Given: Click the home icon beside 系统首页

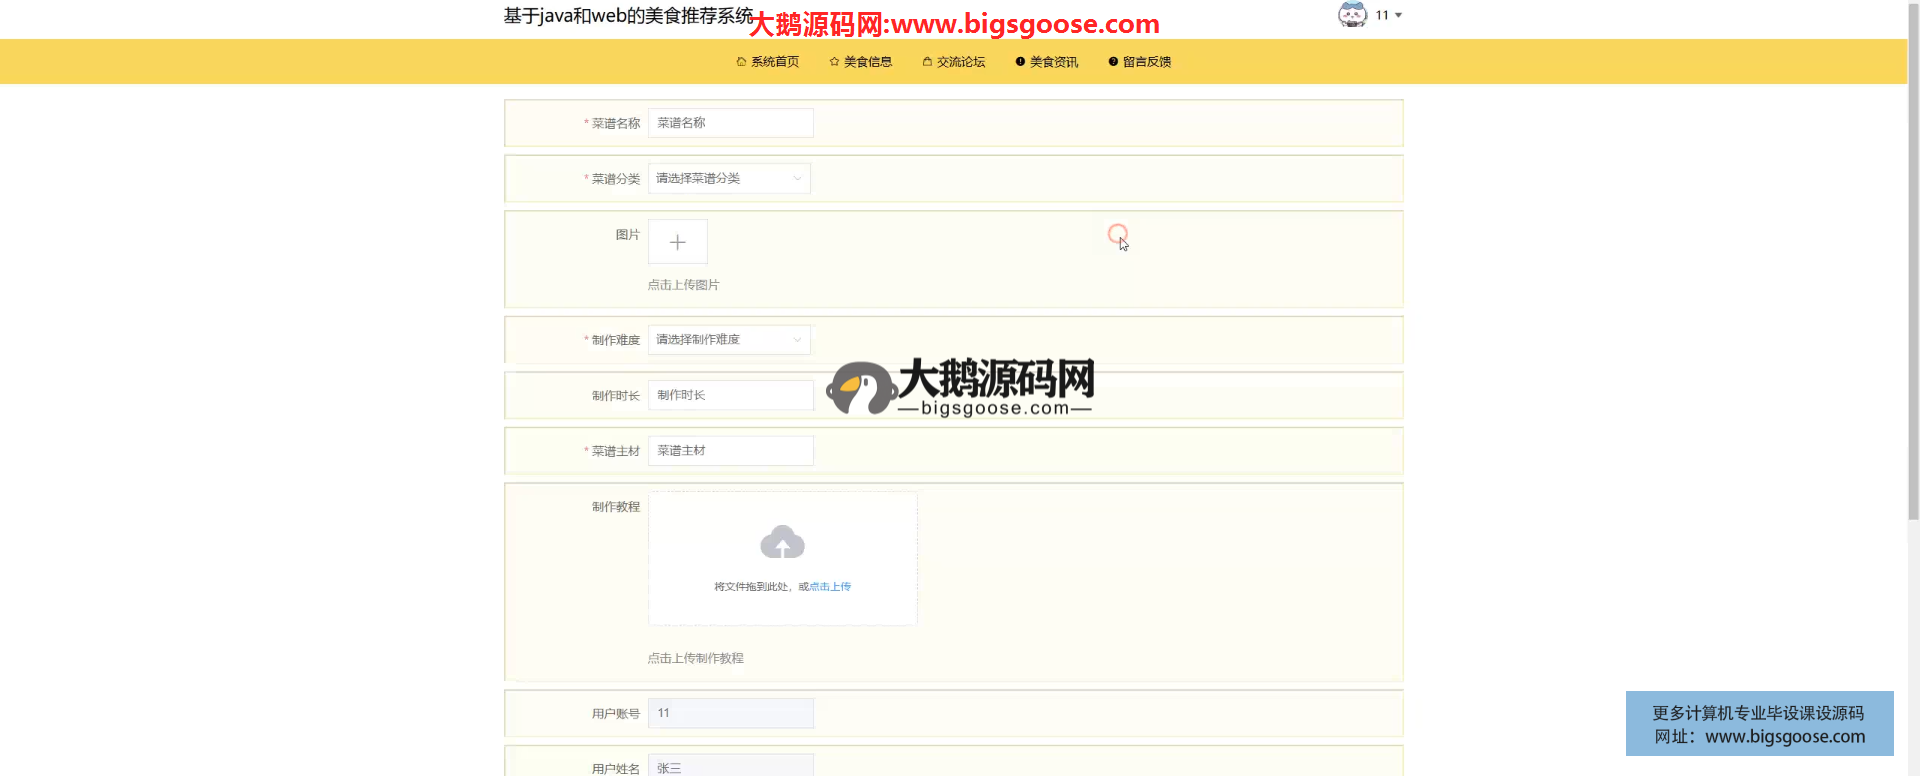Looking at the screenshot, I should point(741,62).
